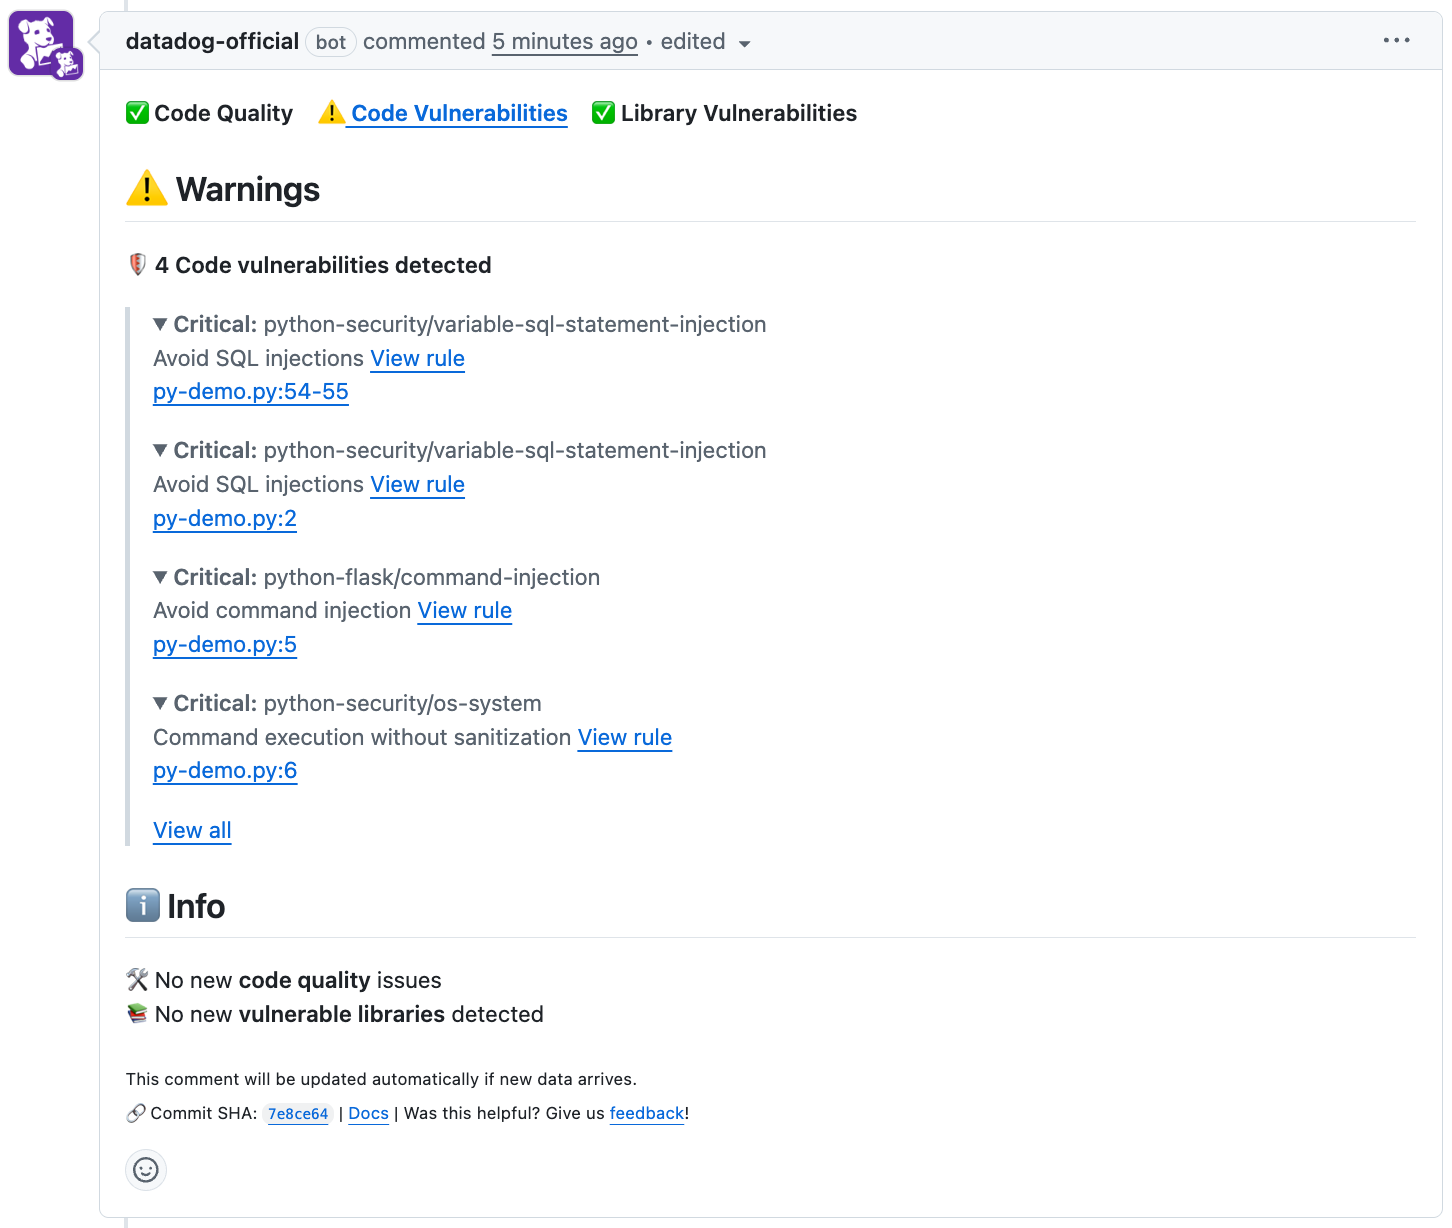The height and width of the screenshot is (1228, 1452).
Task: View rule for command injection
Action: tap(464, 611)
